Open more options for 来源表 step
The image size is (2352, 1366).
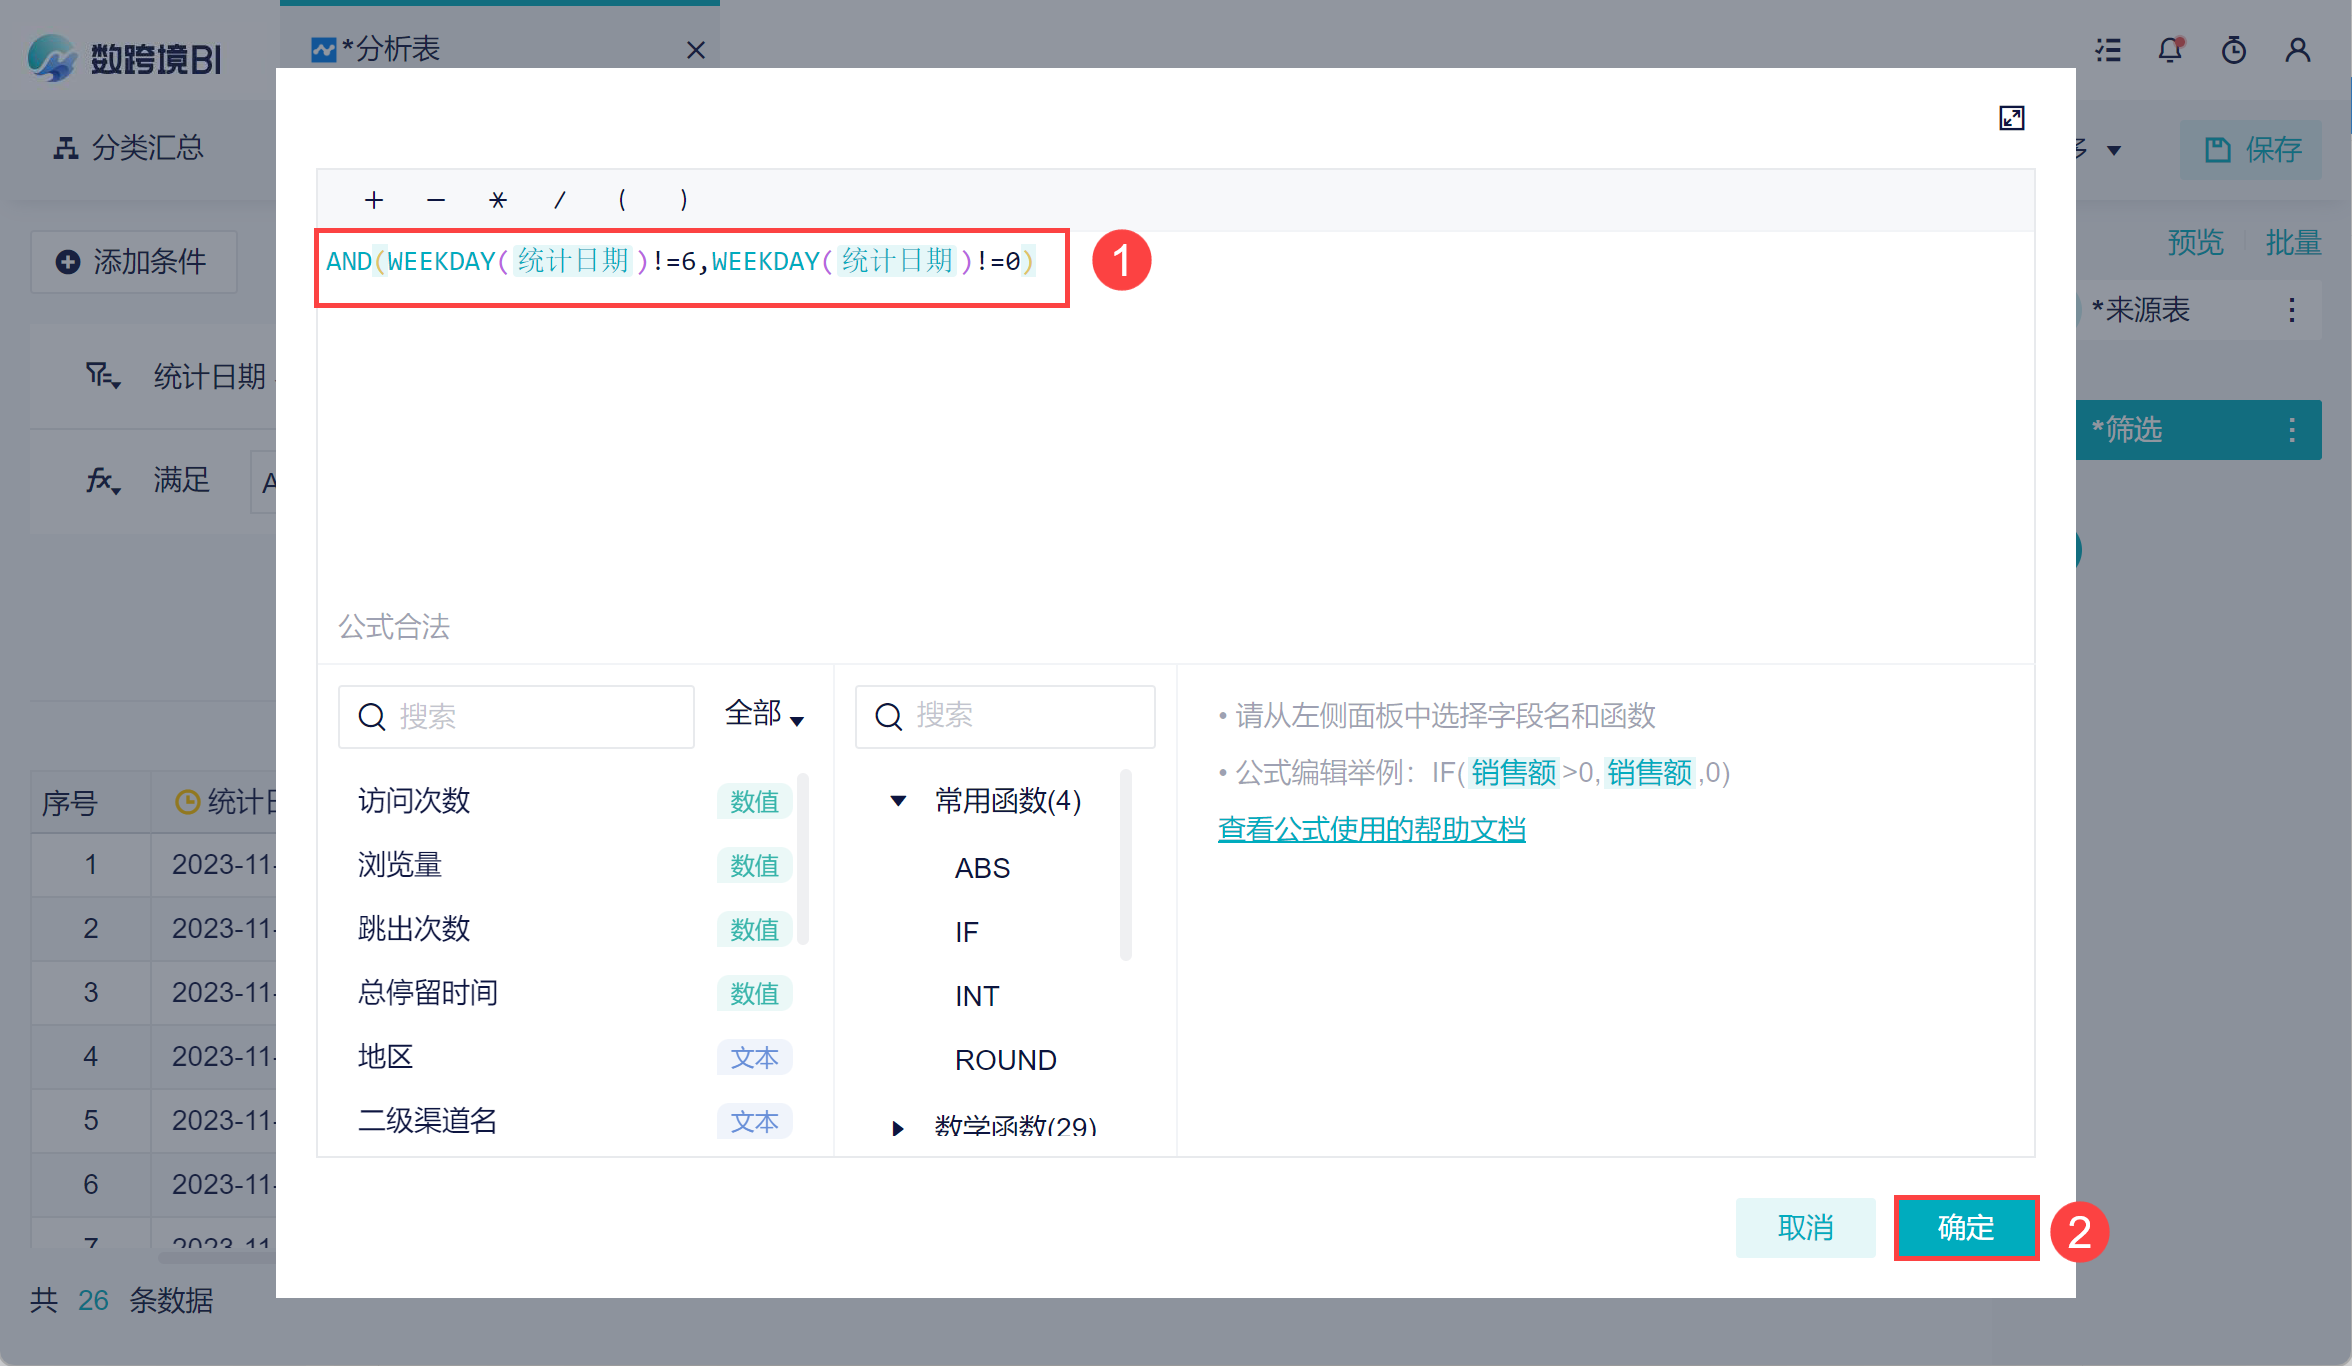point(2291,310)
